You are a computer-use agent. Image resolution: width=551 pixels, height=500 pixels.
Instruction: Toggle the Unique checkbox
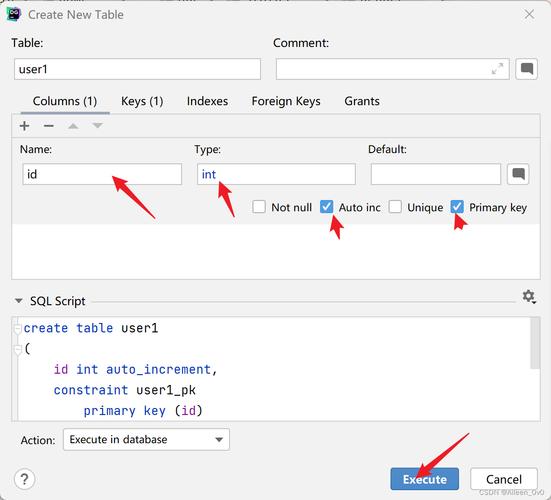coord(395,207)
